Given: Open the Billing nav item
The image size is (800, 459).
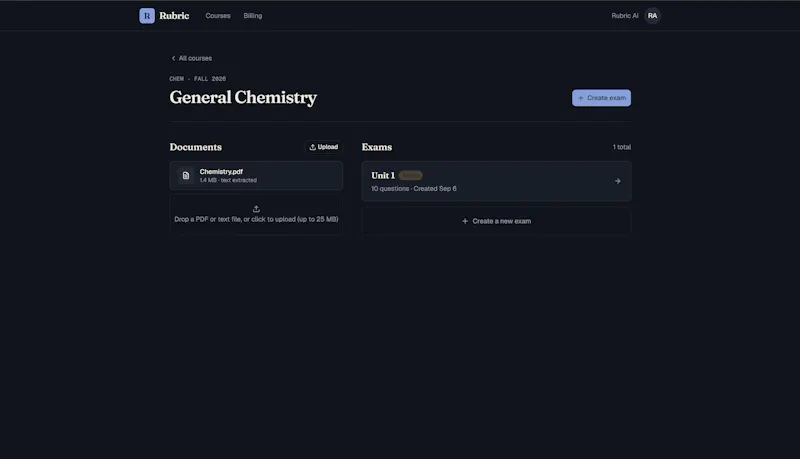Looking at the screenshot, I should pos(253,16).
